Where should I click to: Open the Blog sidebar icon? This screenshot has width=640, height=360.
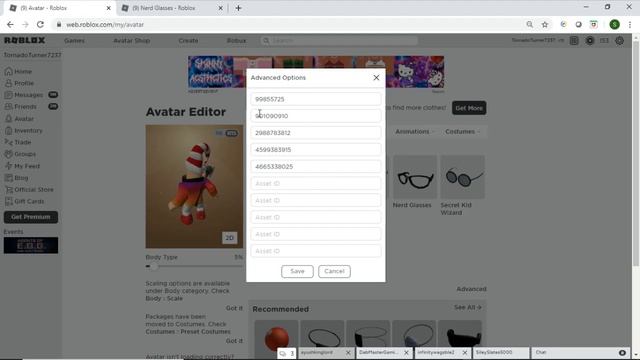[8, 178]
